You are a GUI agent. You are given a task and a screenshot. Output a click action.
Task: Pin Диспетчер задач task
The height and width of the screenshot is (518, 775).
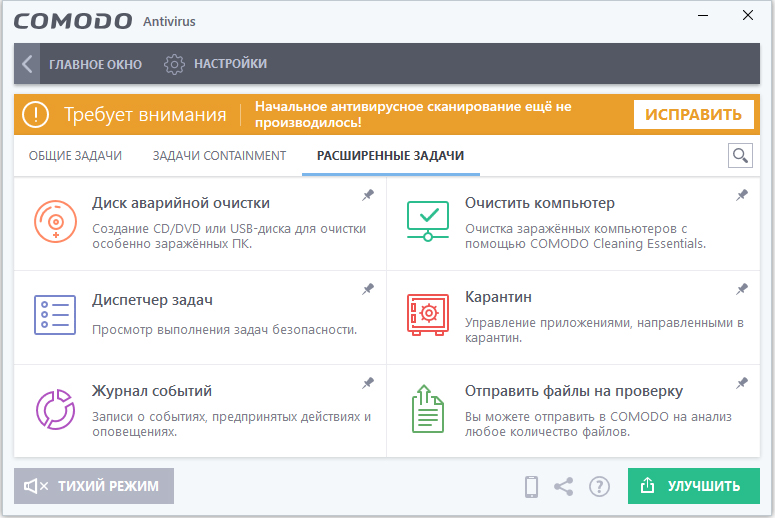tap(368, 289)
